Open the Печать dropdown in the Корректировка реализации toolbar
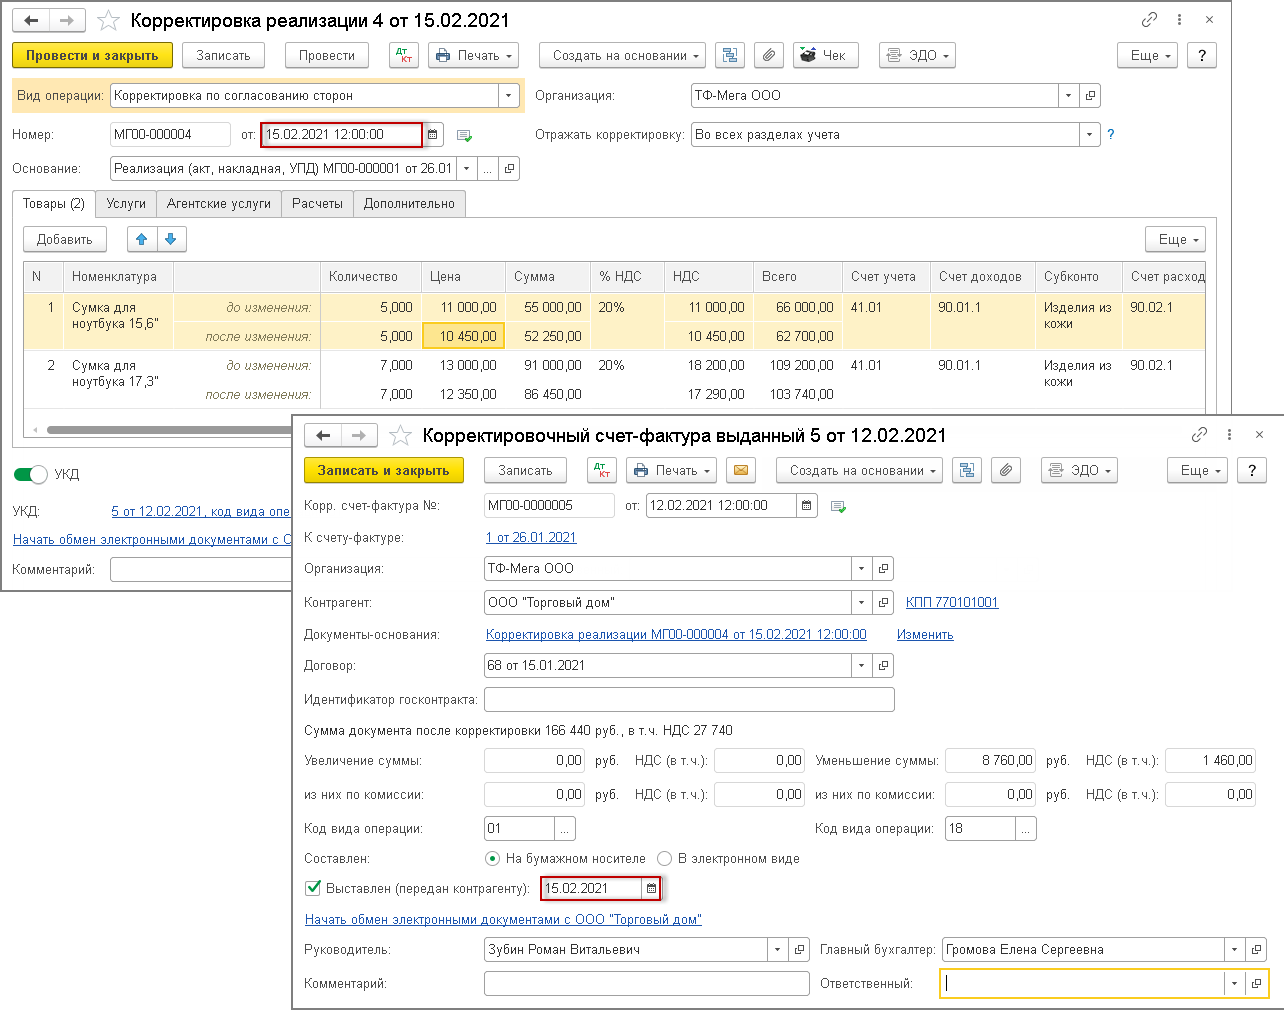The width and height of the screenshot is (1284, 1012). point(475,55)
